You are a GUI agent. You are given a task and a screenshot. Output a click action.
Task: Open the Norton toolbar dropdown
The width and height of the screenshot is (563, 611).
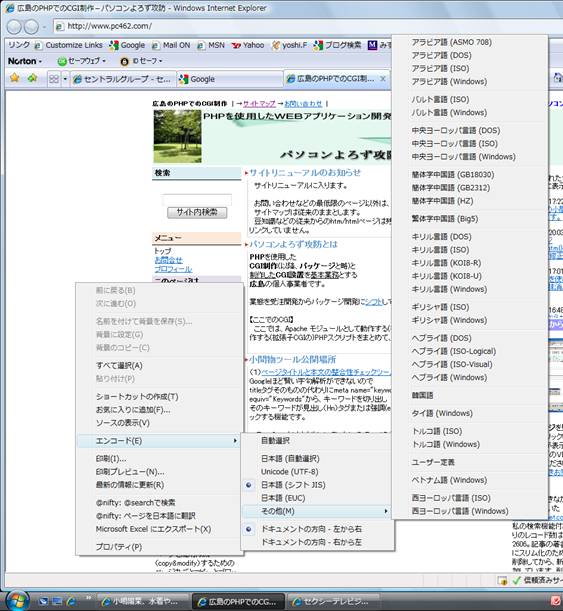point(25,61)
